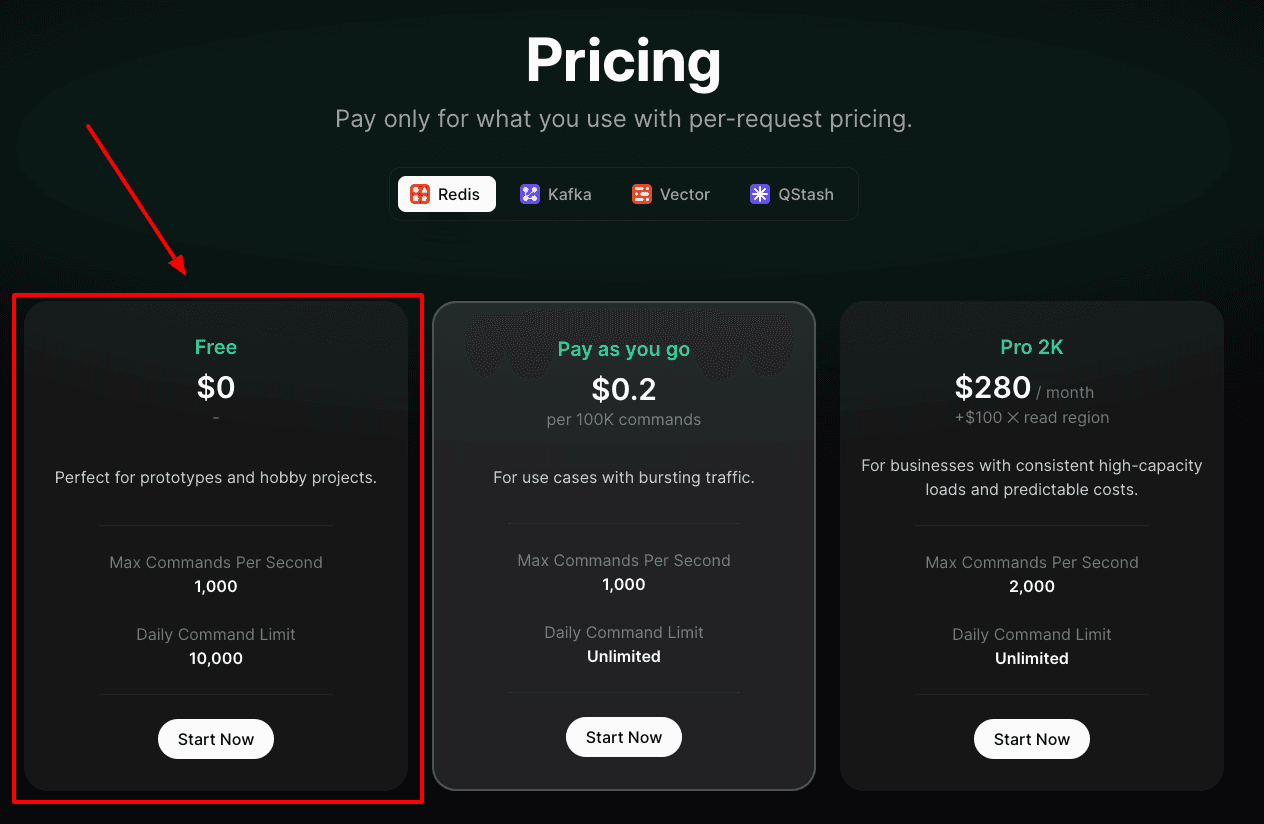
Task: Click the Free plan title
Action: [x=216, y=347]
